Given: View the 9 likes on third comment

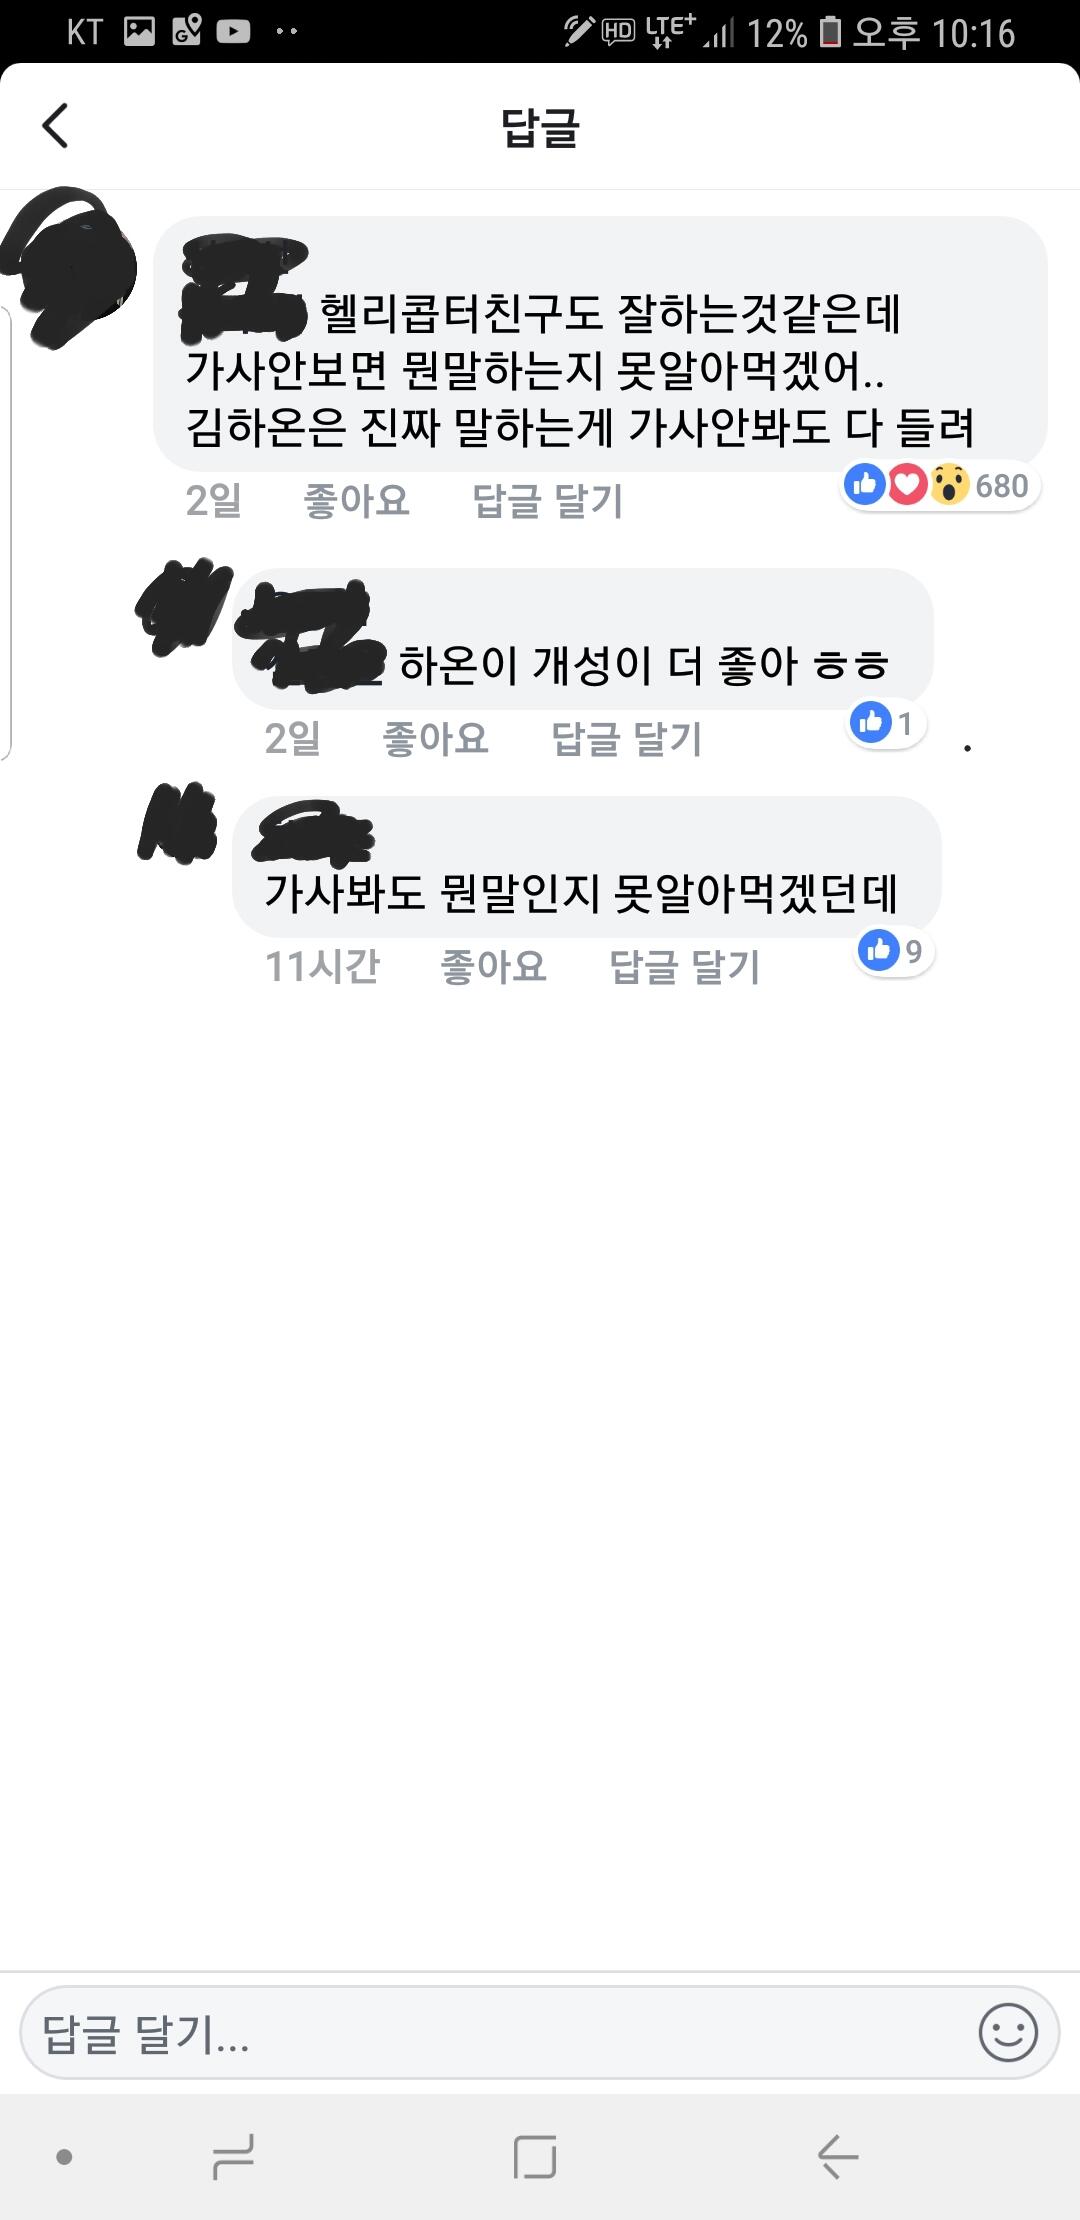Looking at the screenshot, I should click(894, 951).
